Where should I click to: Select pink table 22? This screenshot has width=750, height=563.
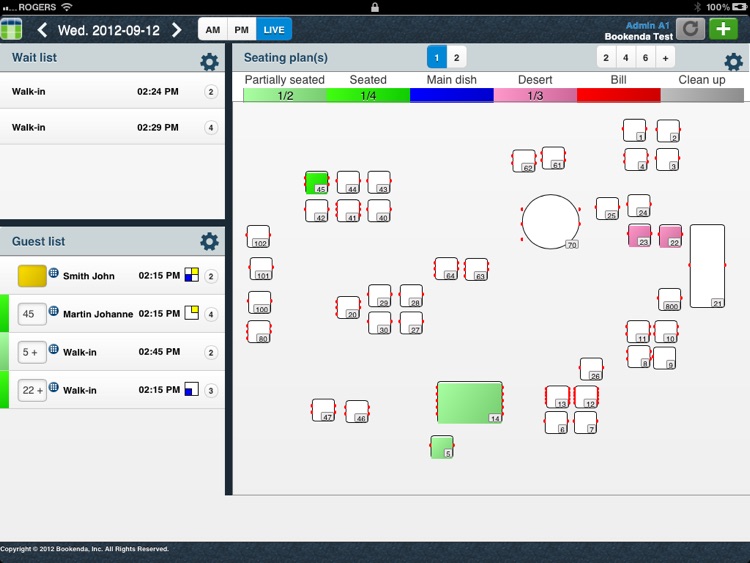(671, 236)
